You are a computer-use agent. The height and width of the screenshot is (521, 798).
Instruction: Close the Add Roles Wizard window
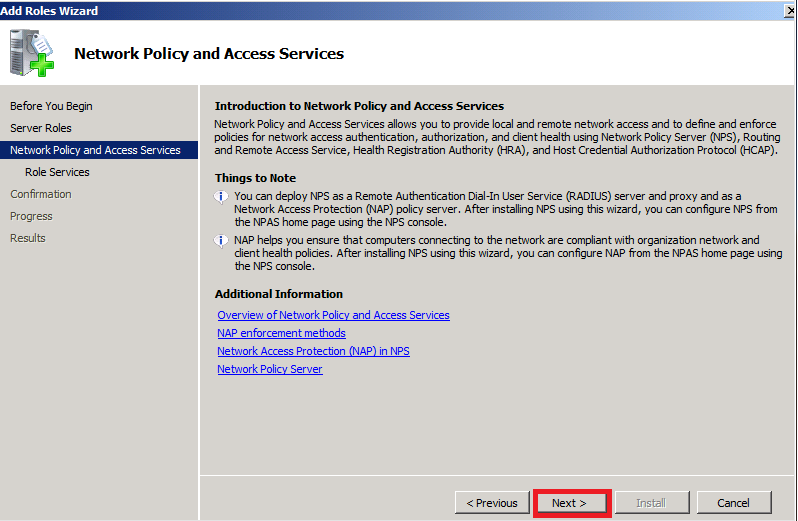[x=788, y=10]
